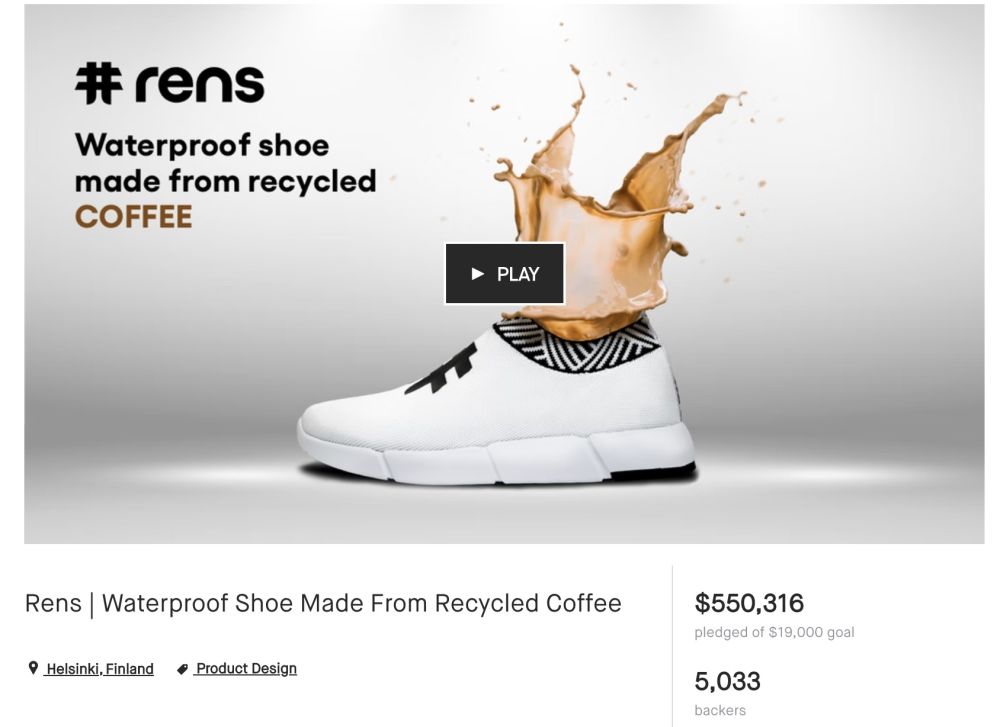Click the brown COFFEE headline word
The height and width of the screenshot is (727, 1000).
133,217
